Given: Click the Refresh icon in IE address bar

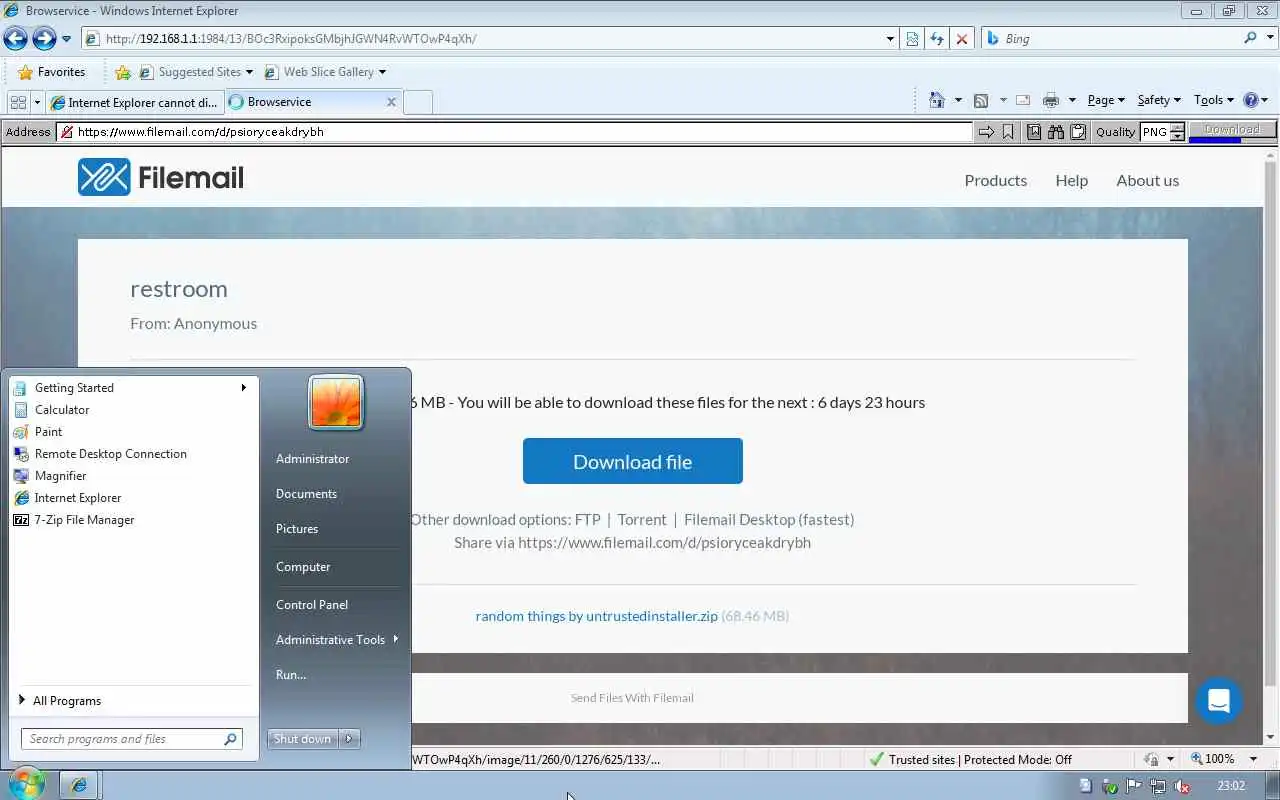Looking at the screenshot, I should coord(937,39).
